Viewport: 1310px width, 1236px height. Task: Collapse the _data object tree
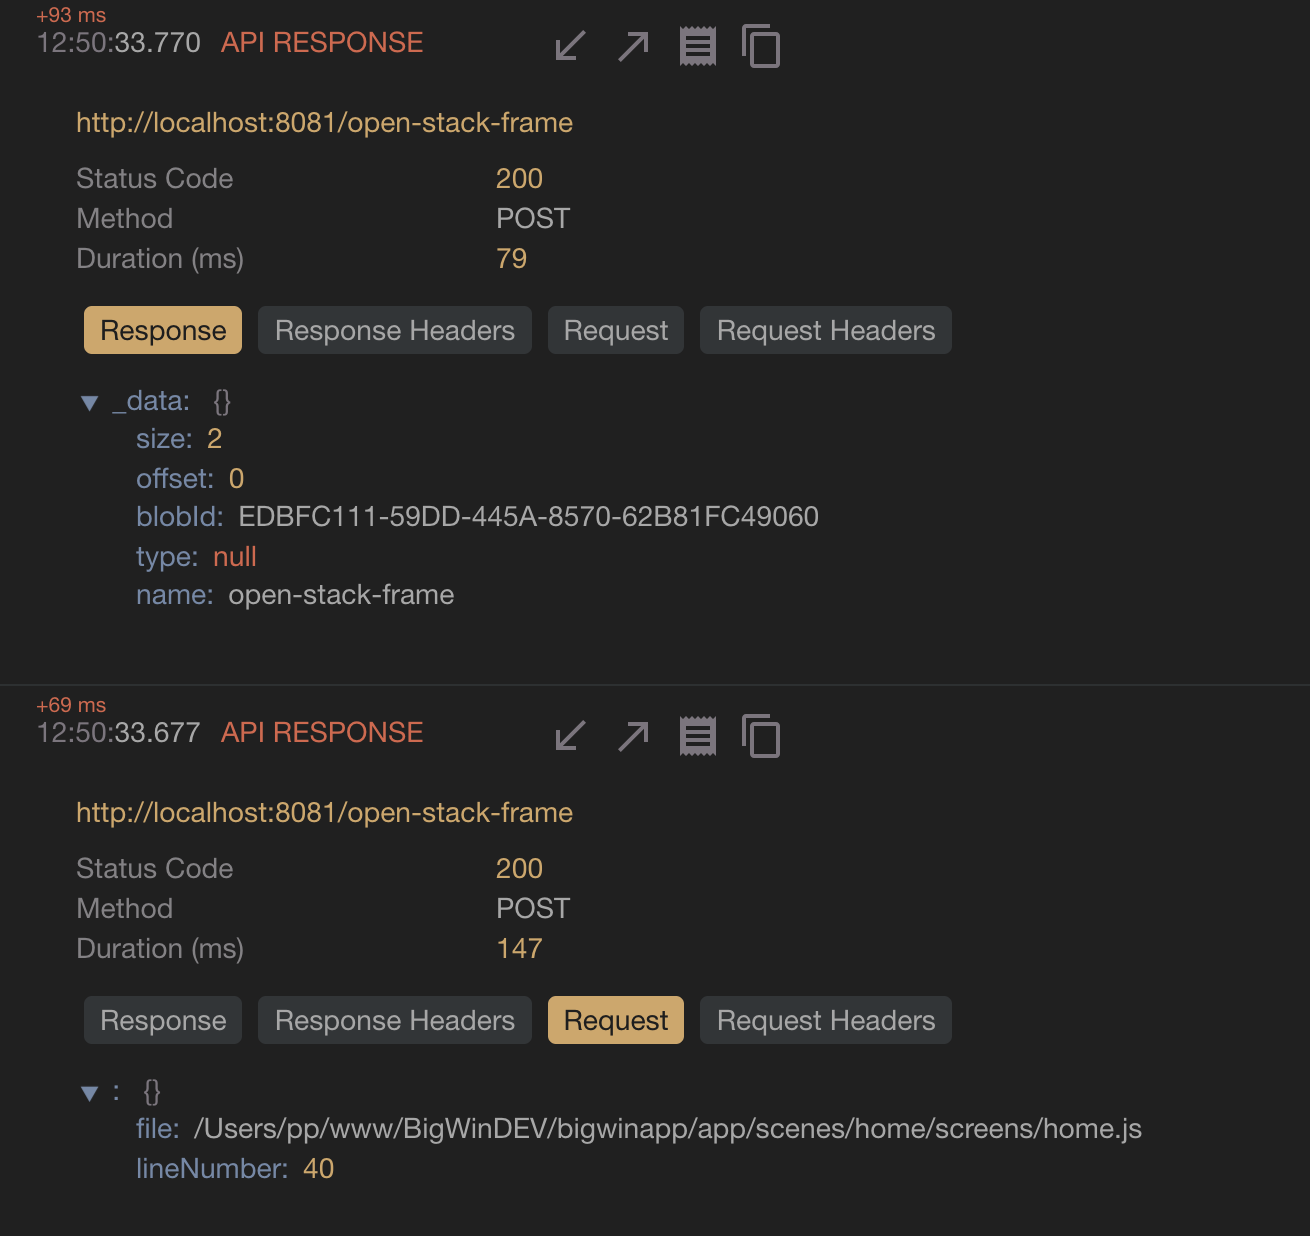pyautogui.click(x=91, y=401)
